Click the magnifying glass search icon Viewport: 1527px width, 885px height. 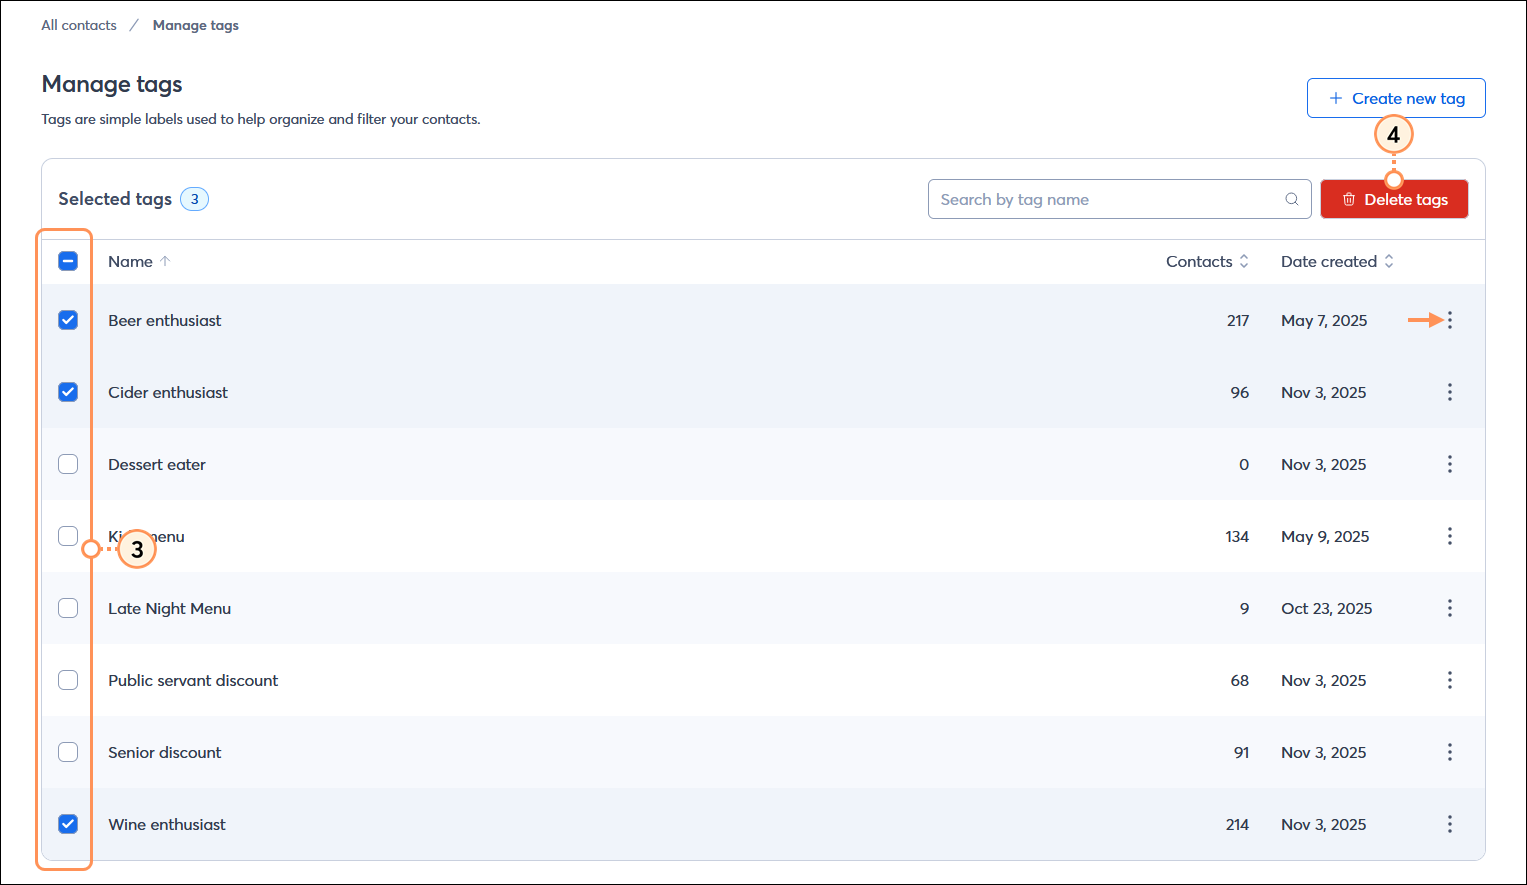(1291, 199)
